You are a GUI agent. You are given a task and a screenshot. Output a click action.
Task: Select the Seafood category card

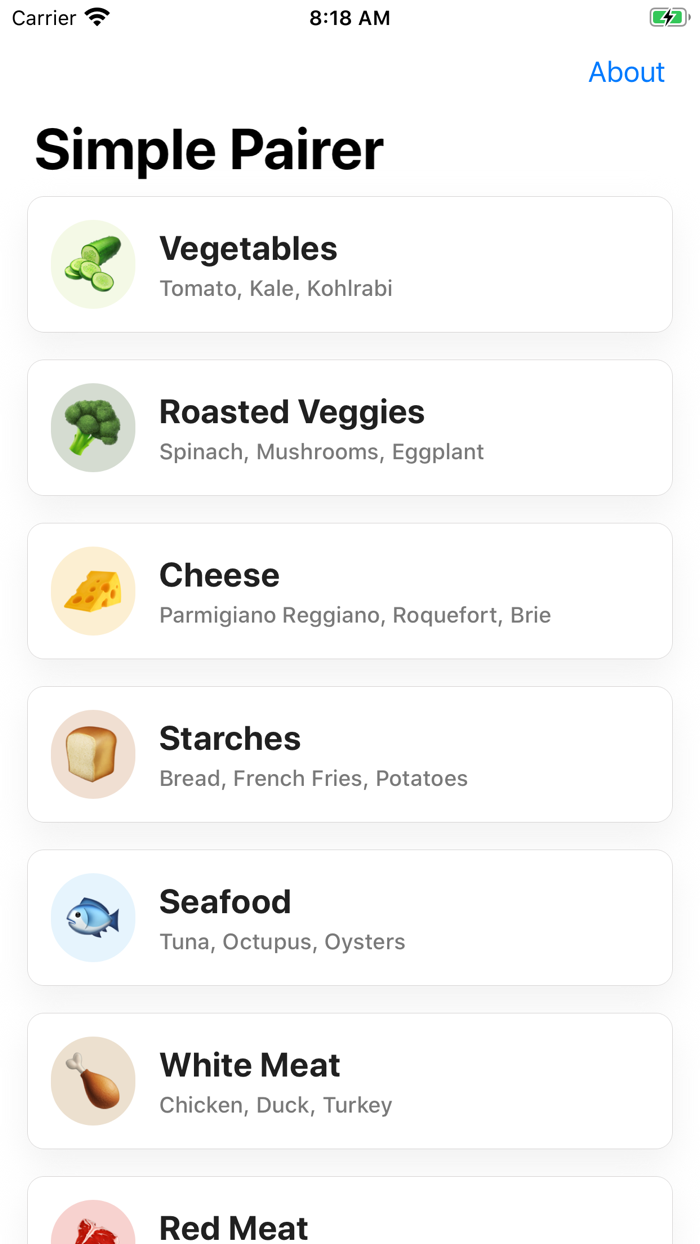tap(350, 917)
